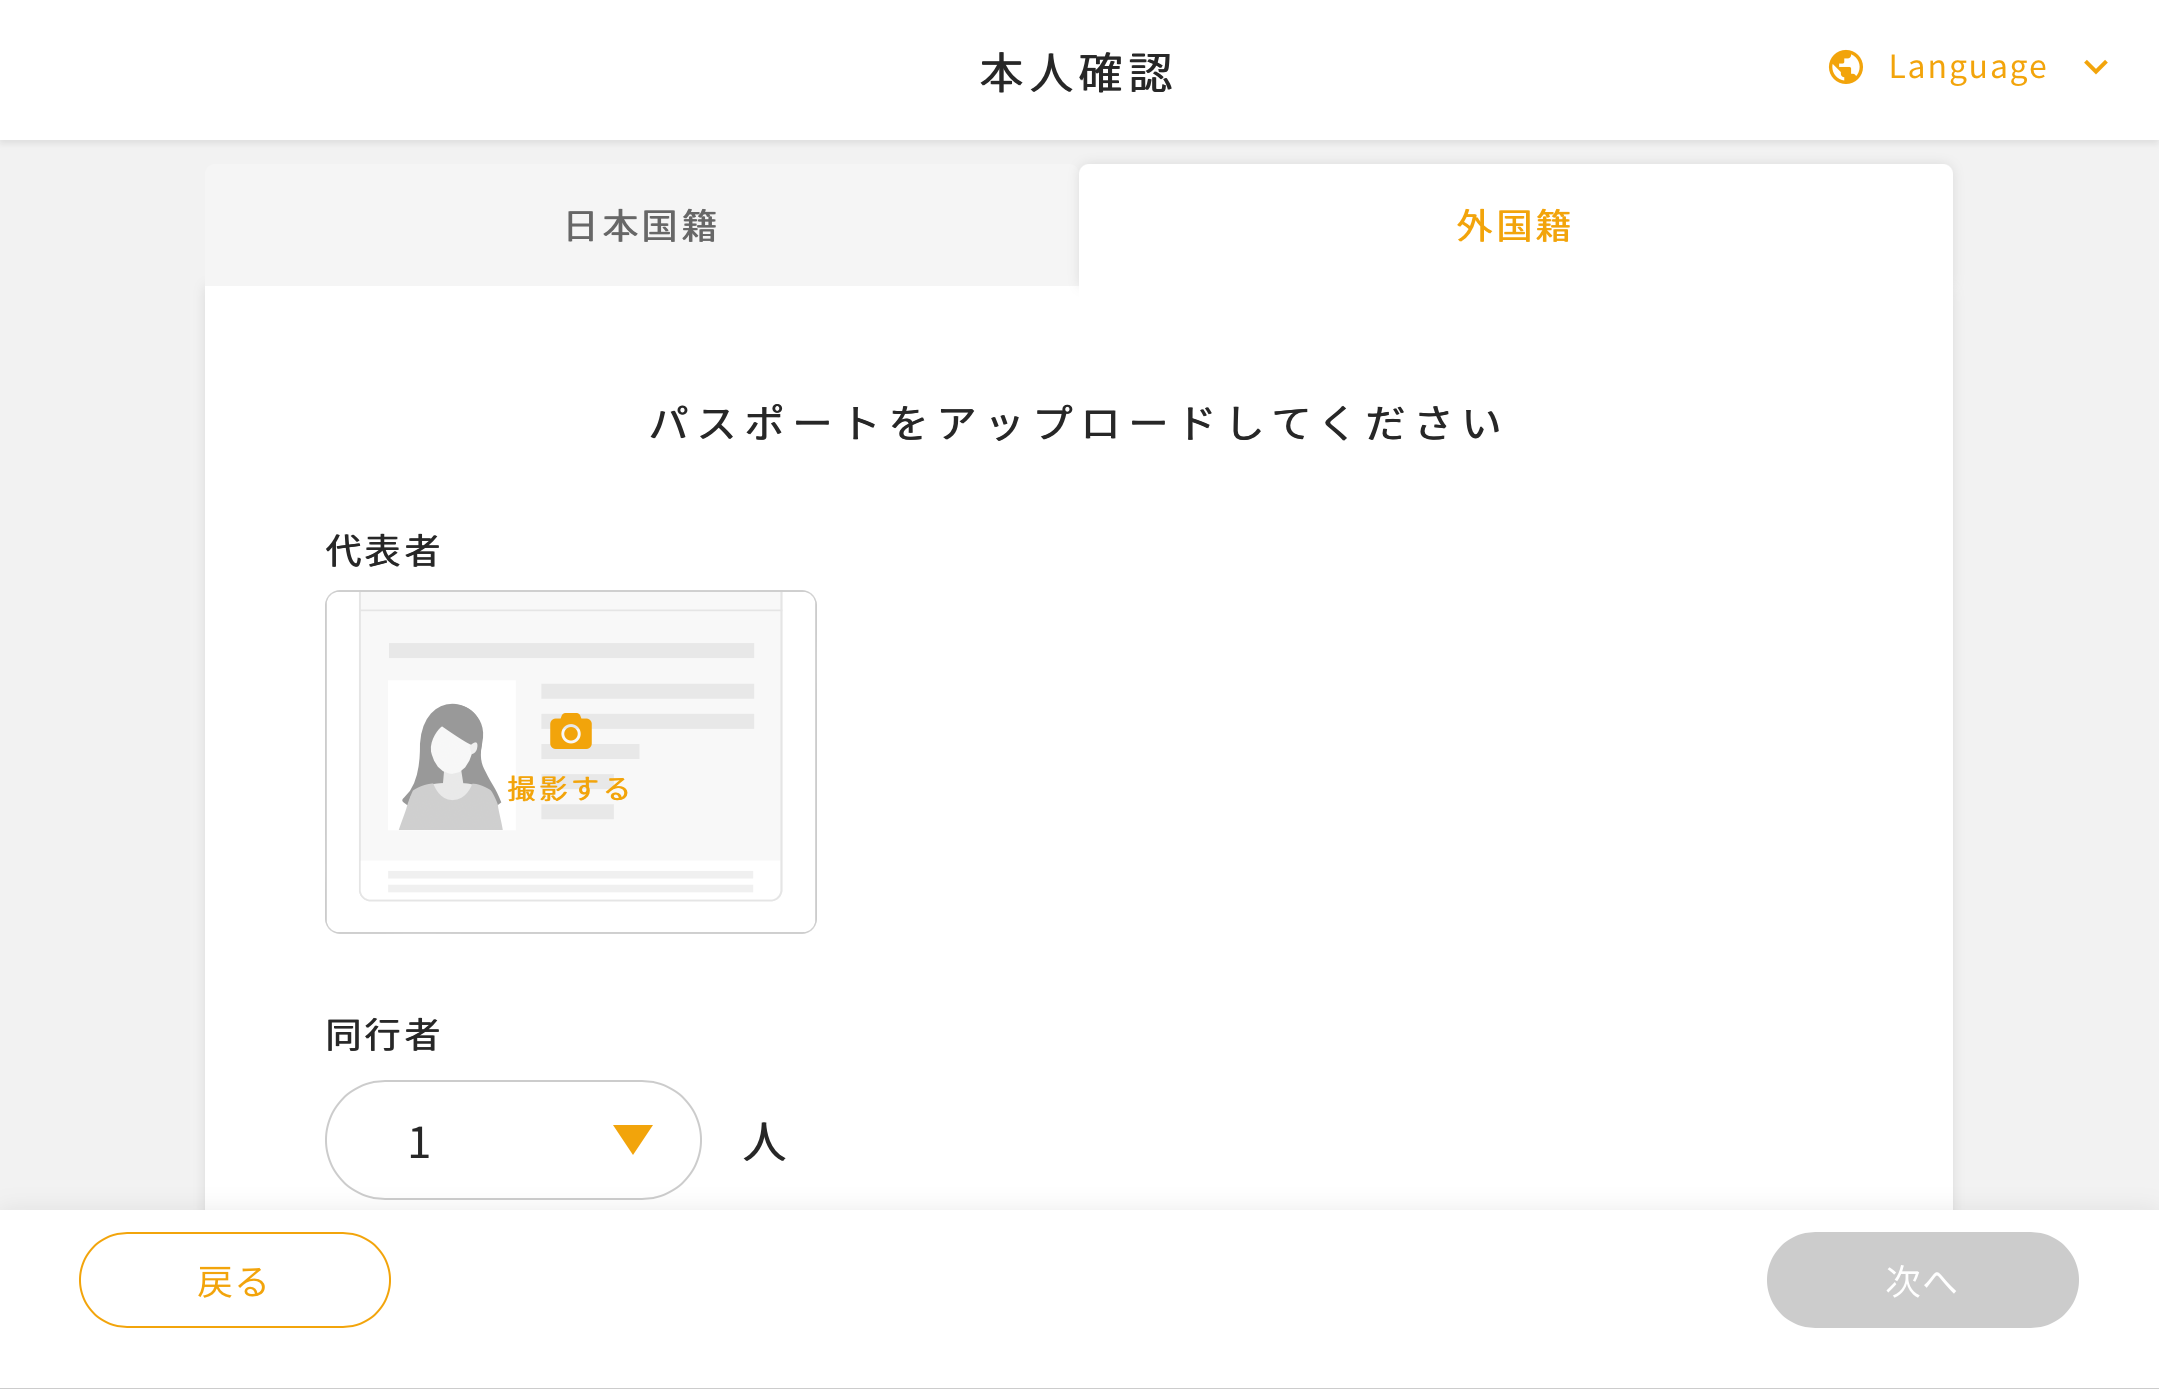Select the 外国籍 tab
2159x1389 pixels.
[1515, 226]
